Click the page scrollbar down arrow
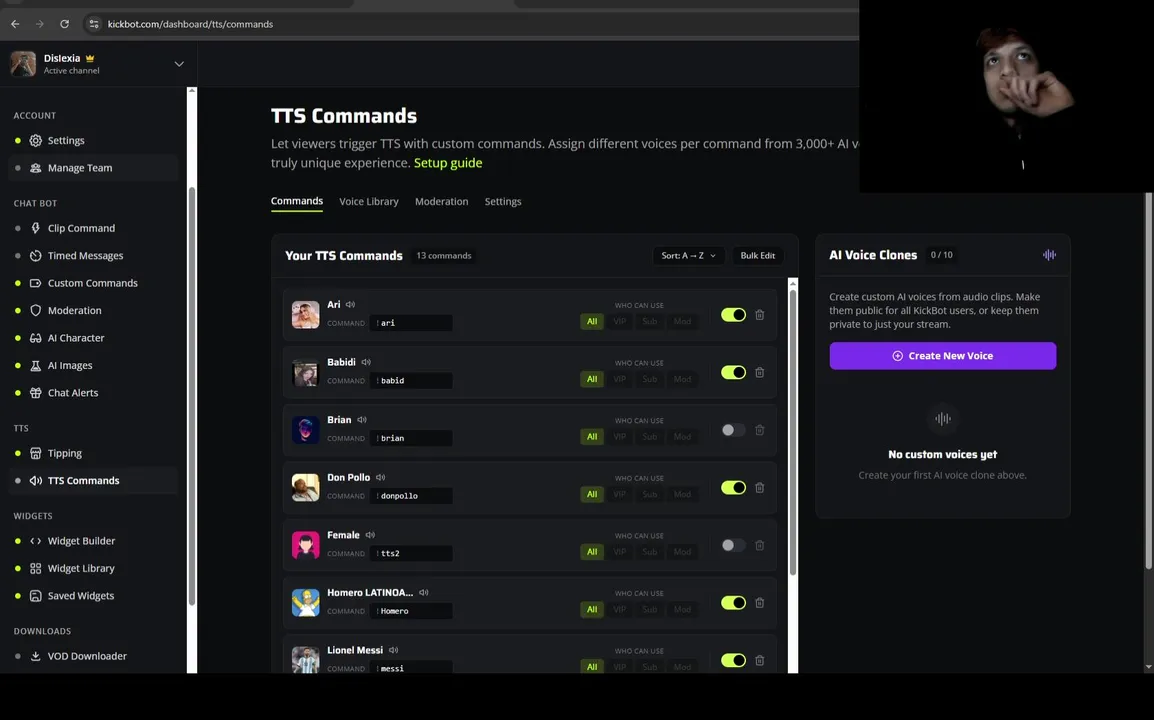 pyautogui.click(x=1148, y=667)
